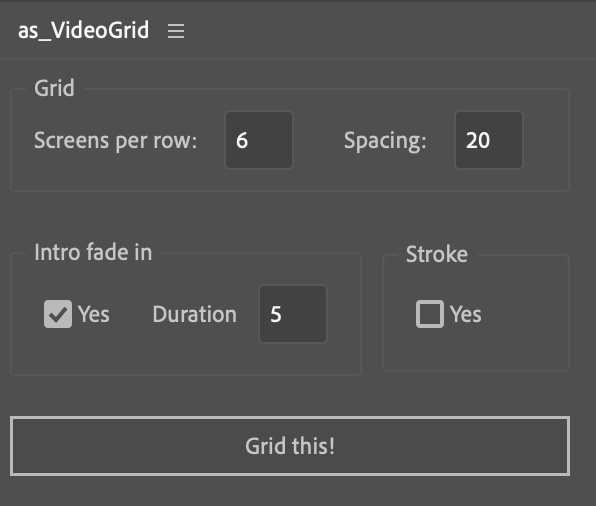Enable the Stroke Yes checkbox
The width and height of the screenshot is (596, 506).
(430, 314)
